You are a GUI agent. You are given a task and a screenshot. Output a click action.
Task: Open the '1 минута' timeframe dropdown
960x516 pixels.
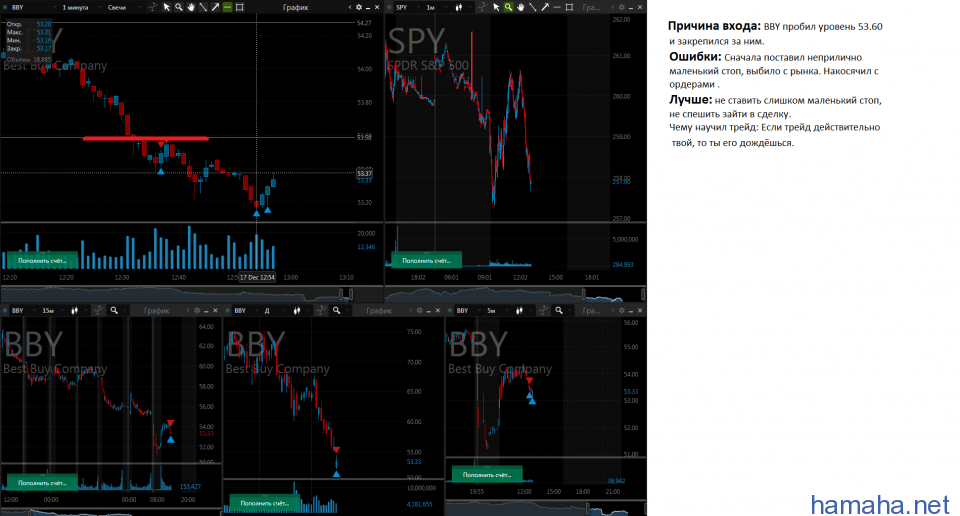click(80, 7)
